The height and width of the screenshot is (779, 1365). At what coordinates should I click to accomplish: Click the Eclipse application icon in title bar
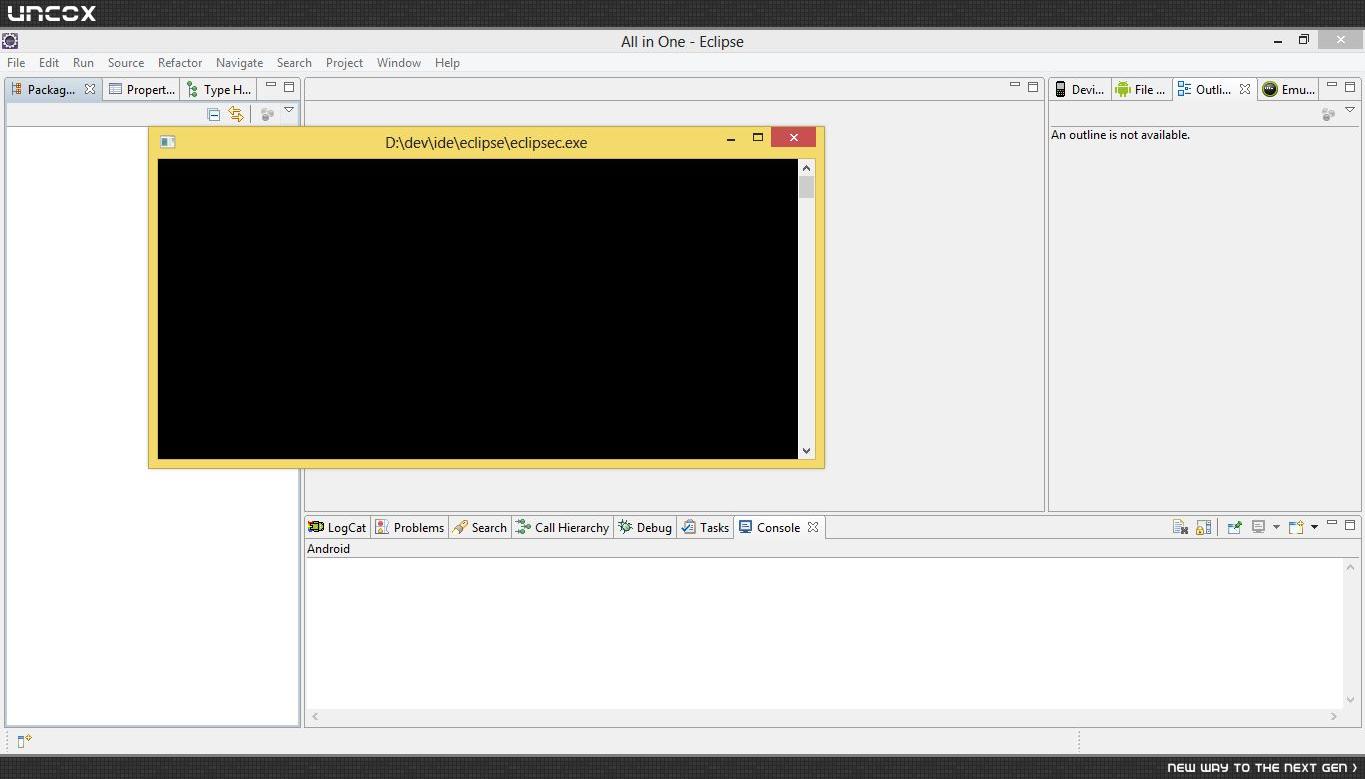[10, 41]
